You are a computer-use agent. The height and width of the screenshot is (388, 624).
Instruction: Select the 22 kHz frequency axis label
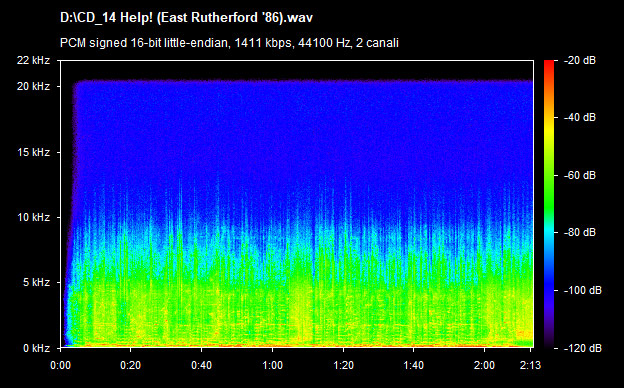tap(33, 60)
